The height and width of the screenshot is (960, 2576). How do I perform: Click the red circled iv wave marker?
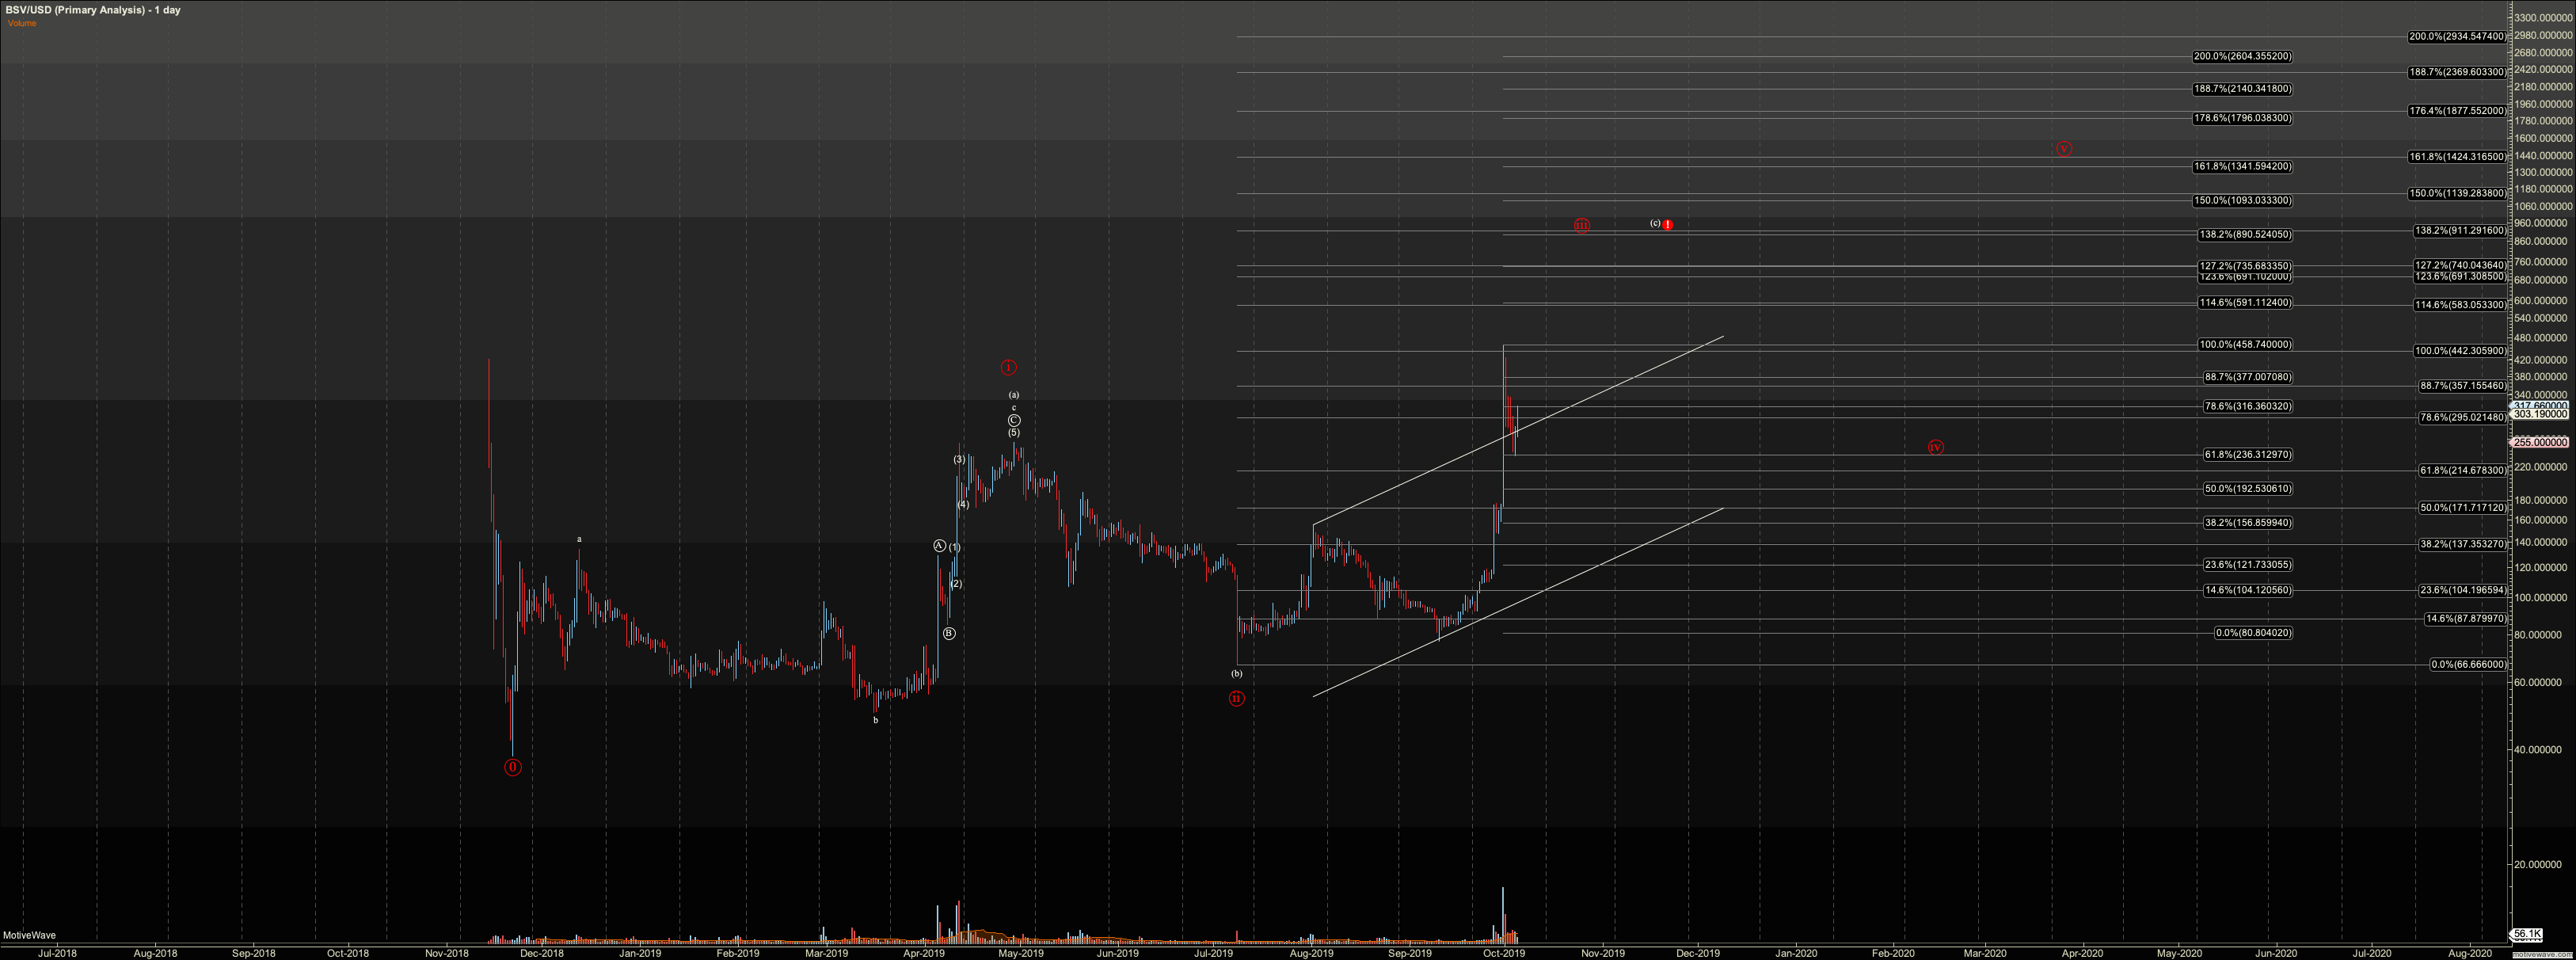point(1935,447)
